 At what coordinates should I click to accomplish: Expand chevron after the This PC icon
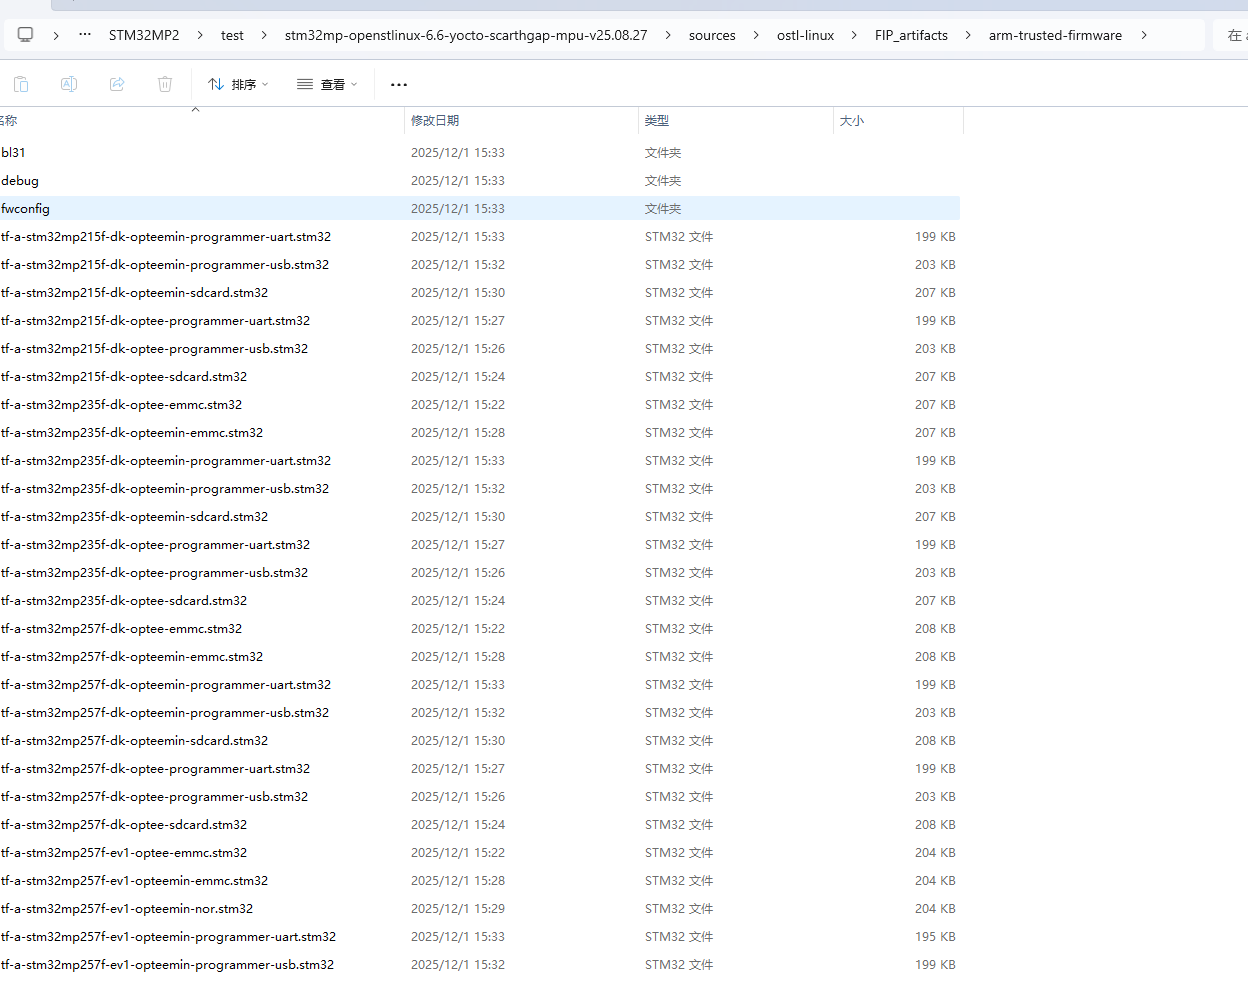[x=56, y=35]
